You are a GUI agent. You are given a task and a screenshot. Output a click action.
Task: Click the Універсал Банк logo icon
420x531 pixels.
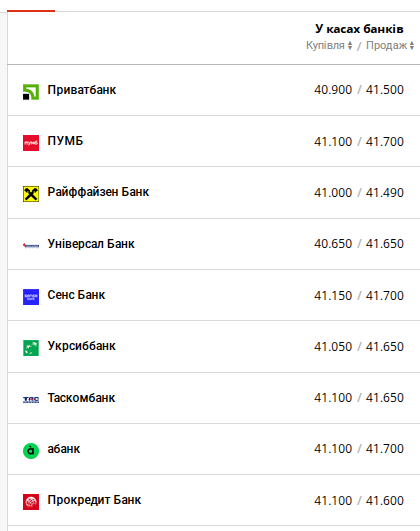tap(31, 245)
